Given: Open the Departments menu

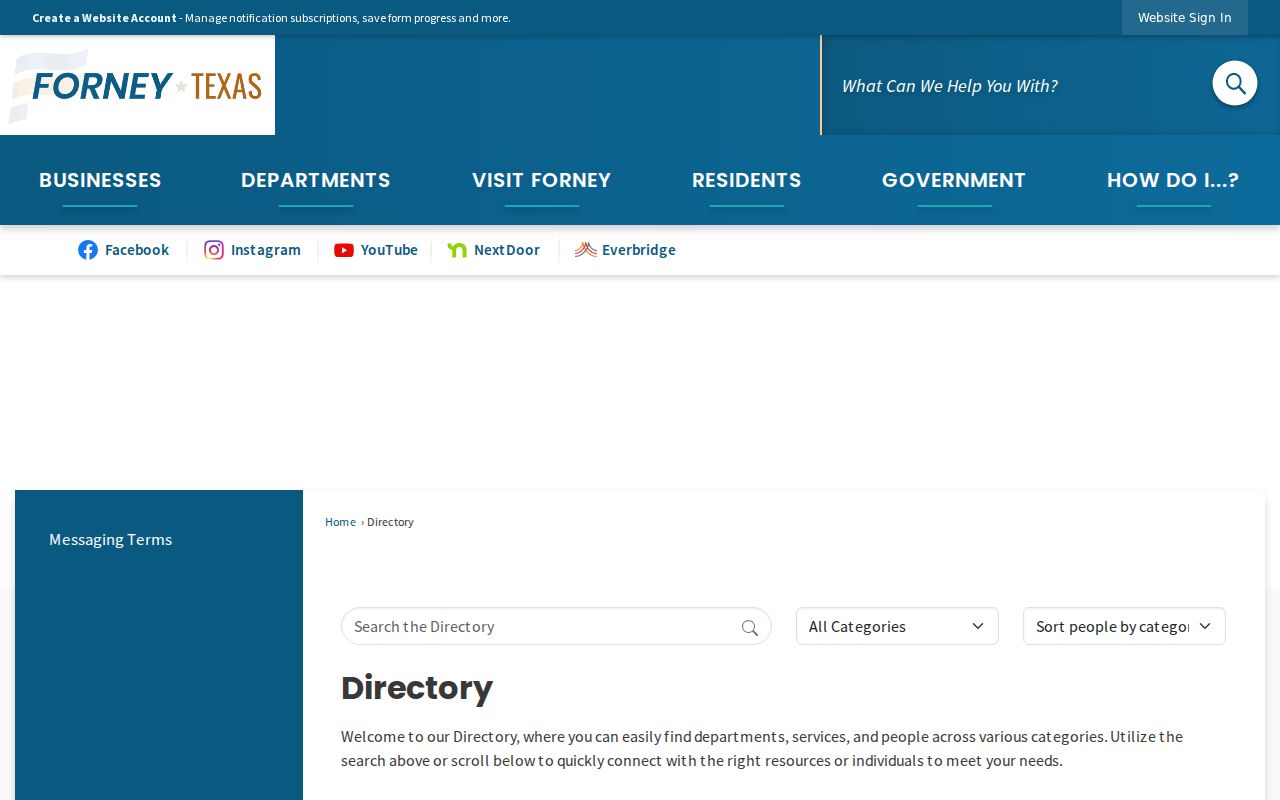Looking at the screenshot, I should [x=316, y=180].
